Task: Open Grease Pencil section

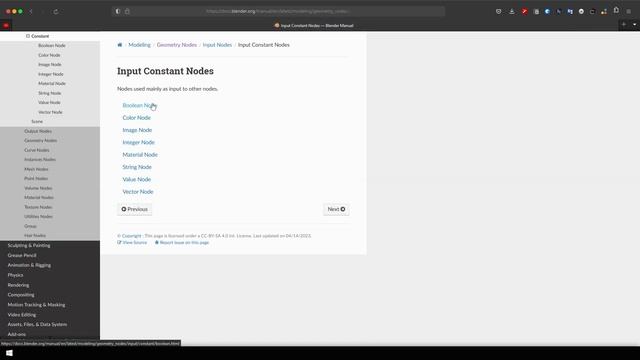Action: coord(22,255)
